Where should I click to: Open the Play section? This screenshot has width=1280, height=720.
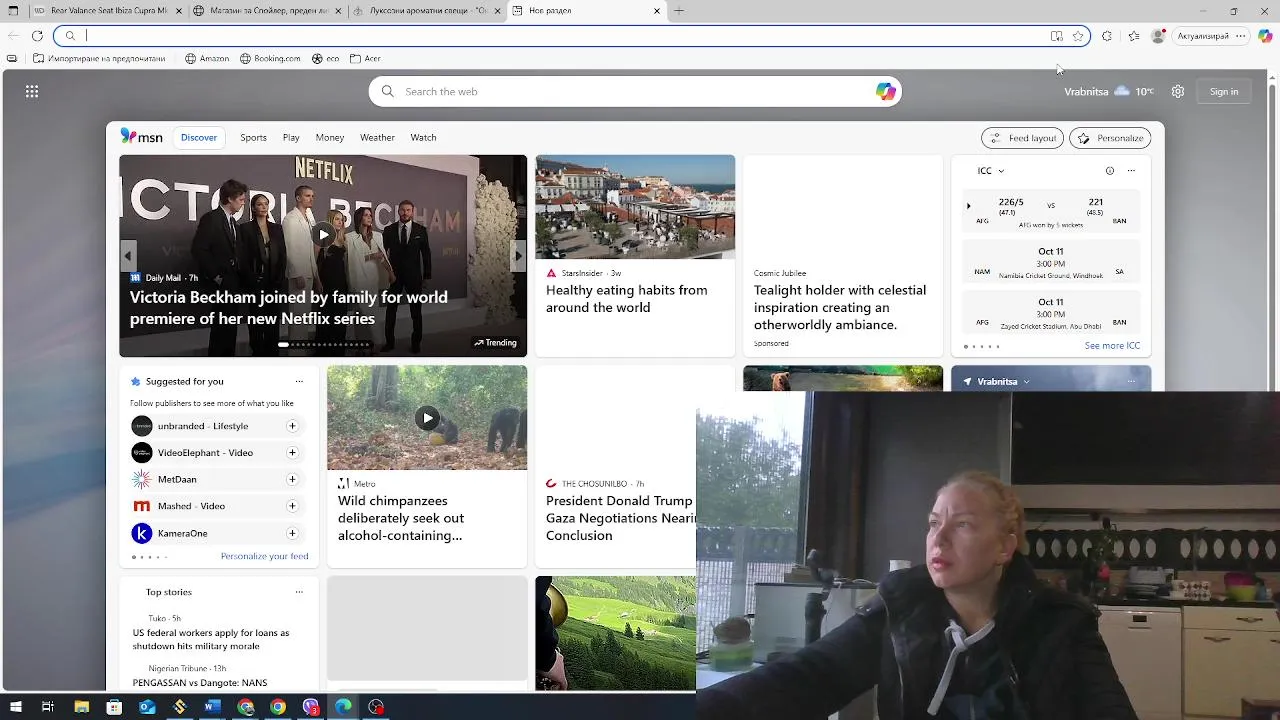pos(291,137)
